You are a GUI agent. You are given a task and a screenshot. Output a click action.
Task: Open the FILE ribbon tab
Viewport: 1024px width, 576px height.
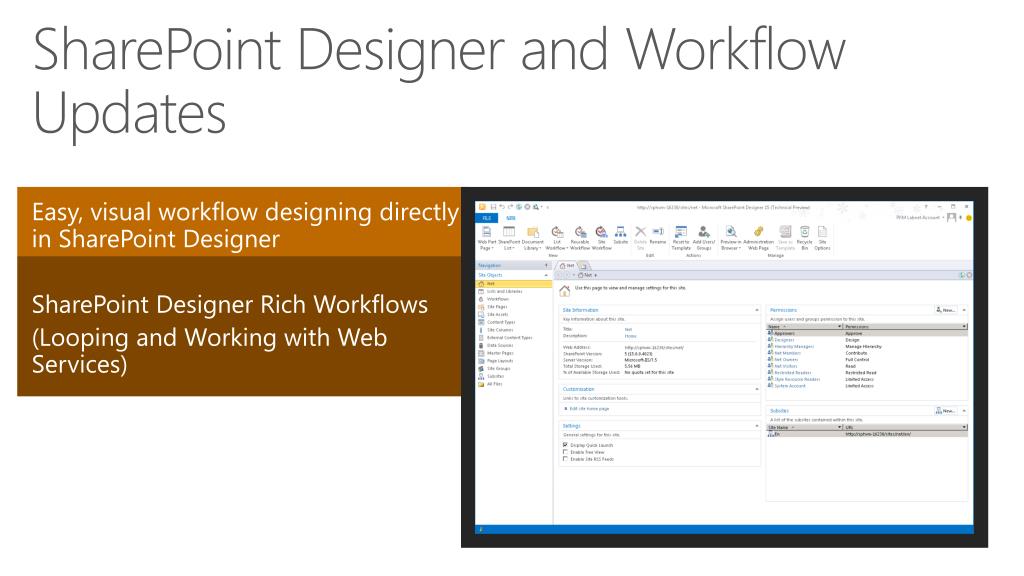coord(487,218)
